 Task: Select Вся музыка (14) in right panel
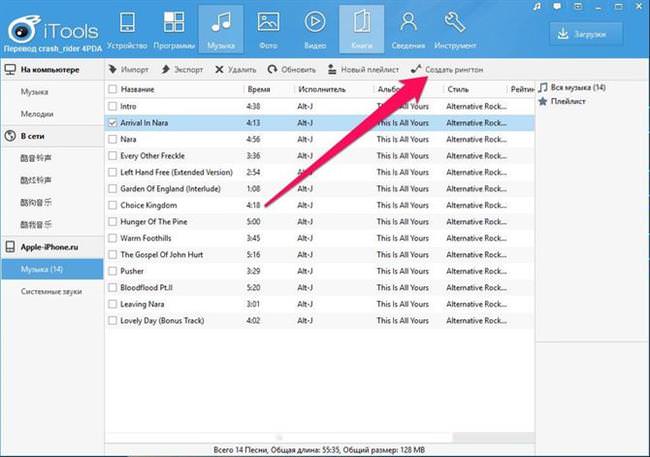pos(572,88)
